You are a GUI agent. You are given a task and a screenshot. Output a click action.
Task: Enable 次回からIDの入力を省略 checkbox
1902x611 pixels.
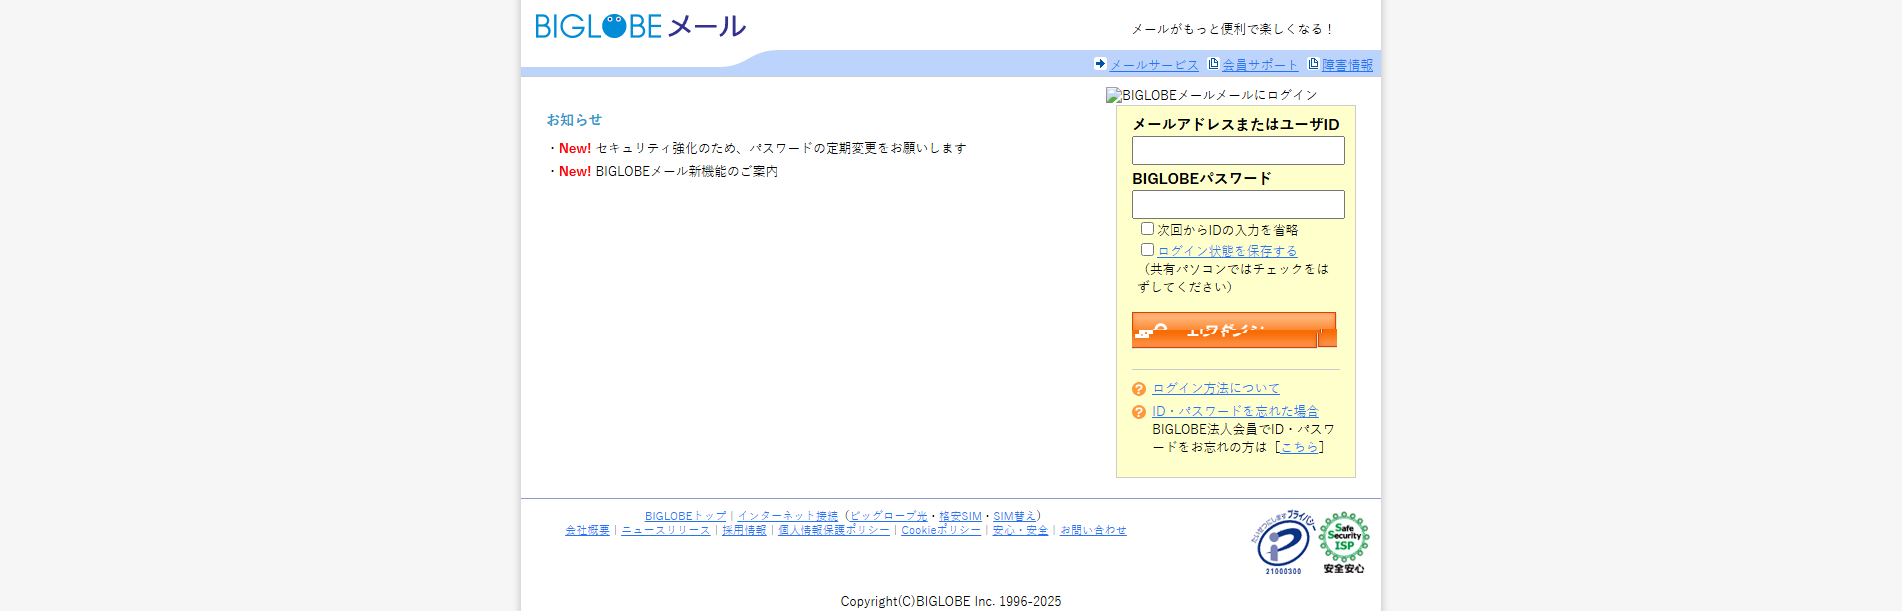click(1147, 229)
